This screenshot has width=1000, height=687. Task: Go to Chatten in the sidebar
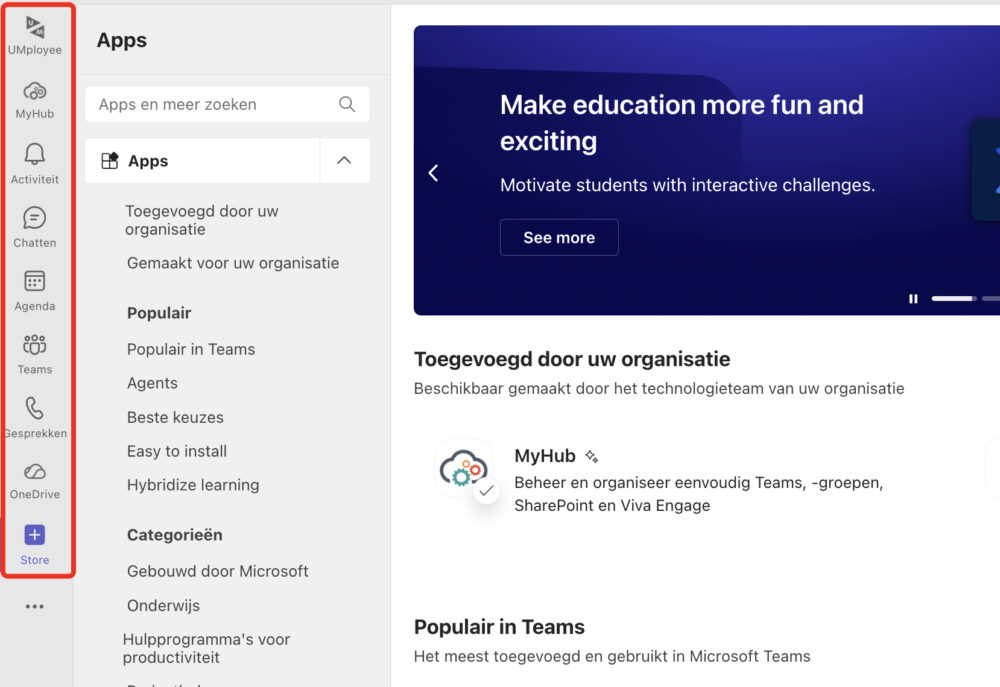click(x=34, y=227)
